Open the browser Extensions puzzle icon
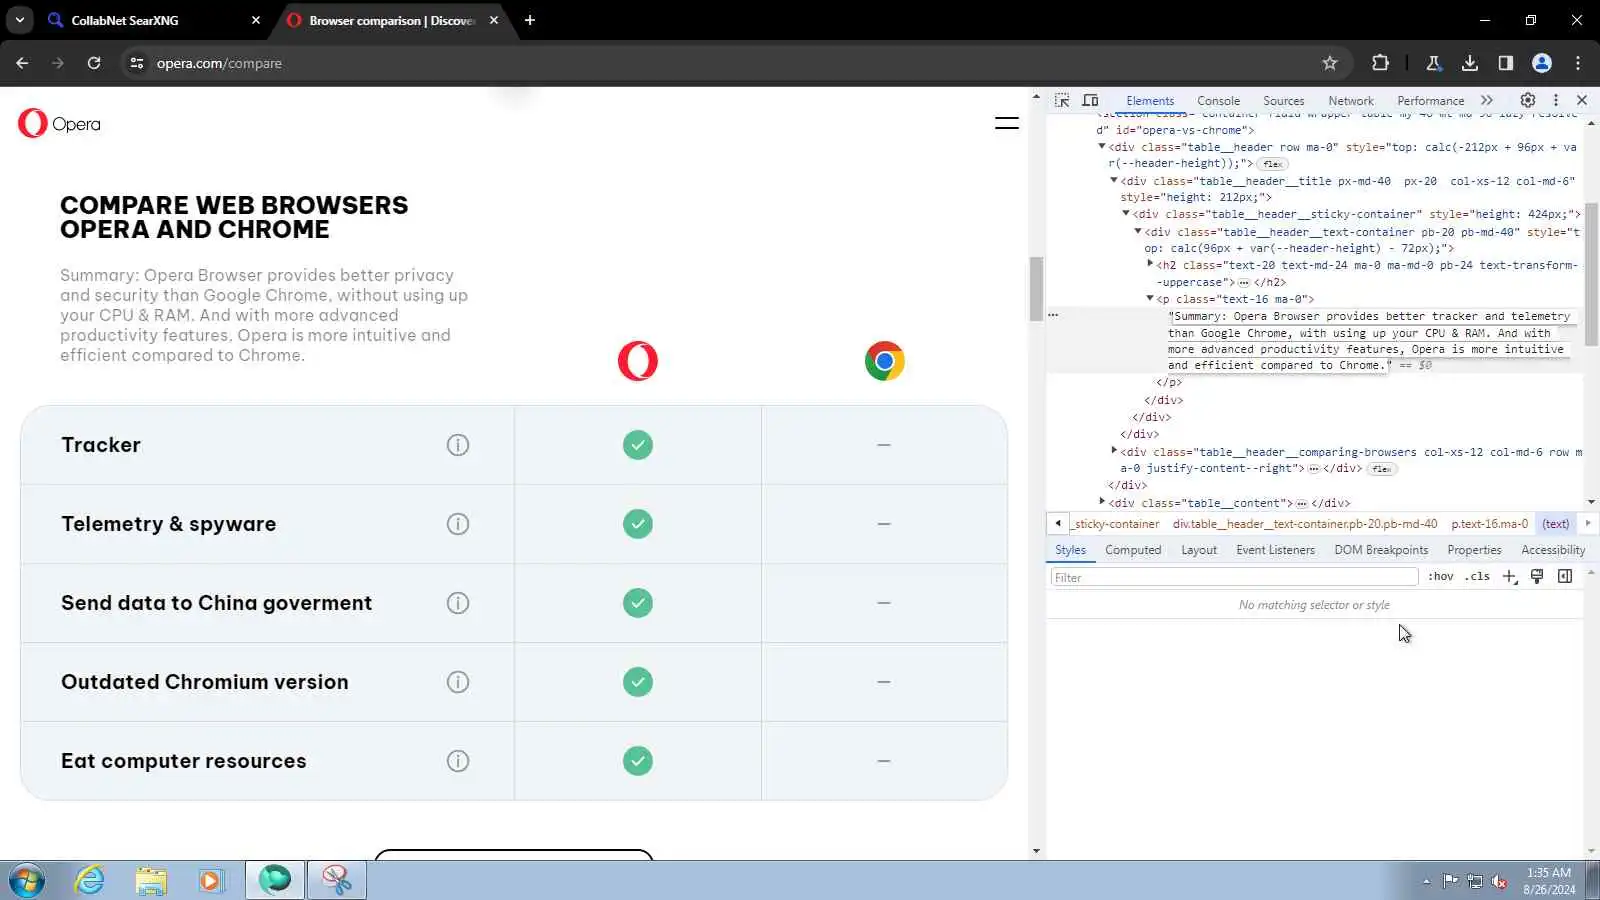Screen dimensions: 1600x900 tap(1380, 63)
